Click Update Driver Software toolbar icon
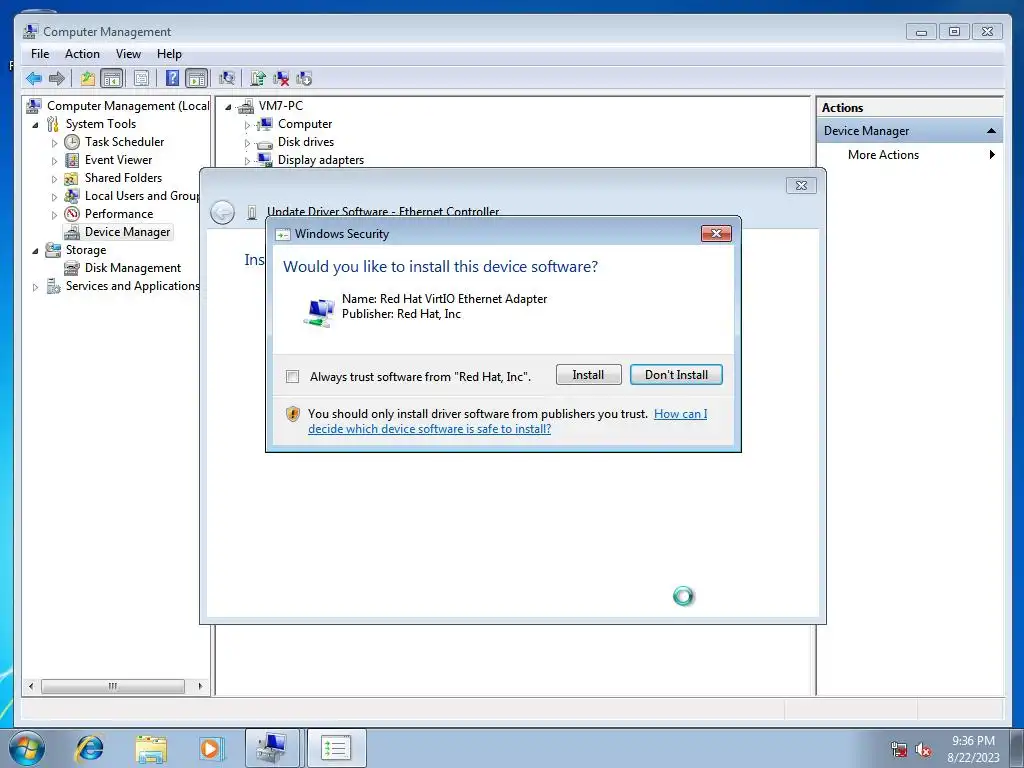 [x=258, y=79]
